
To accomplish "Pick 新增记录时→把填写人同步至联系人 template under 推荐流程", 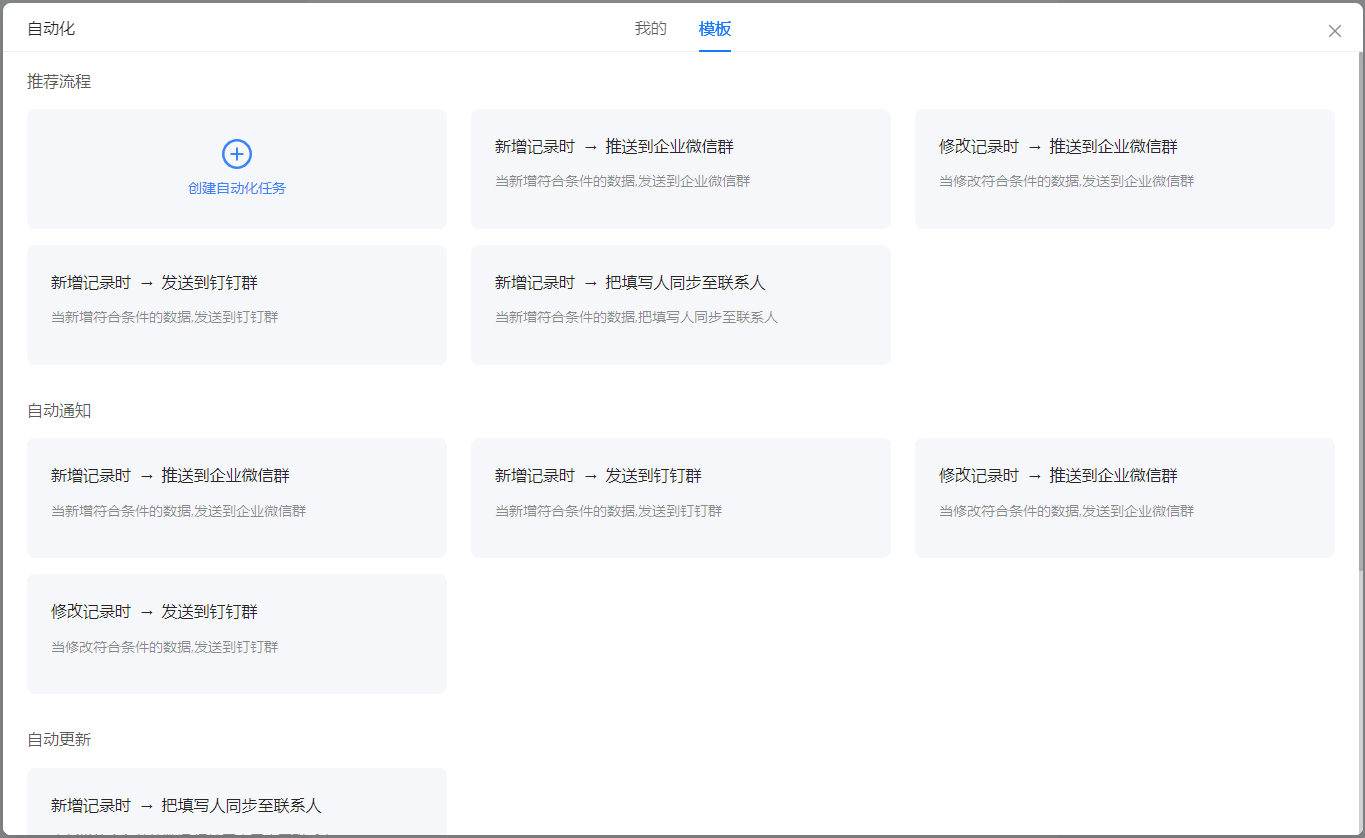I will [681, 305].
